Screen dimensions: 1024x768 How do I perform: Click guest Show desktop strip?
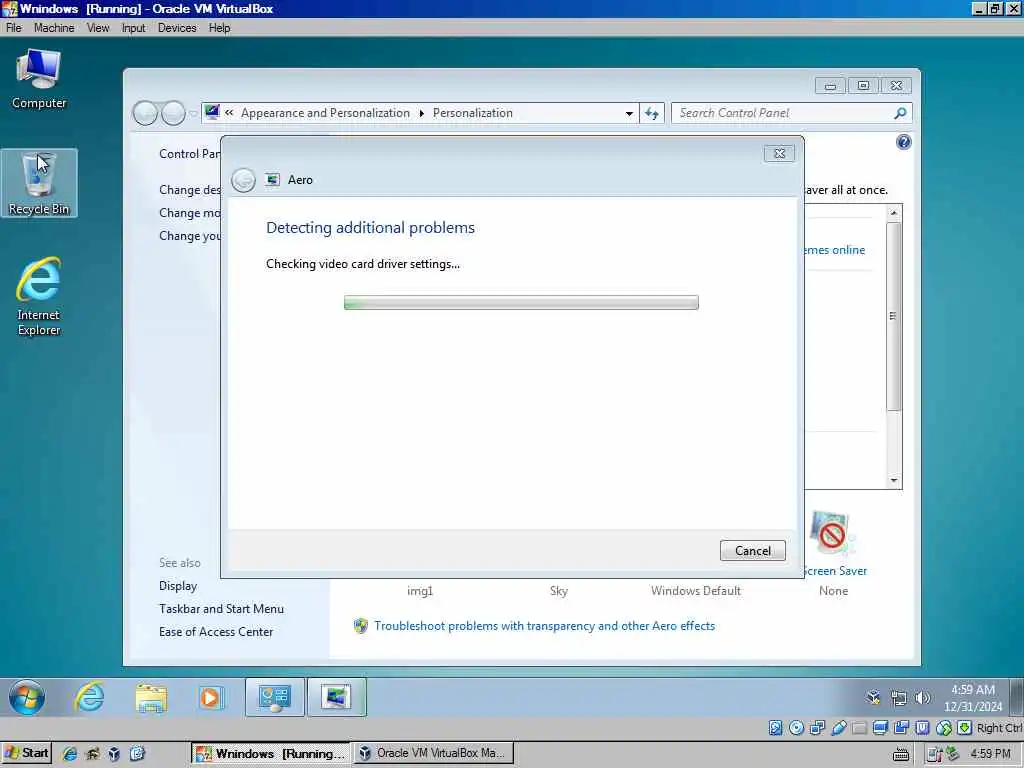(1016, 697)
